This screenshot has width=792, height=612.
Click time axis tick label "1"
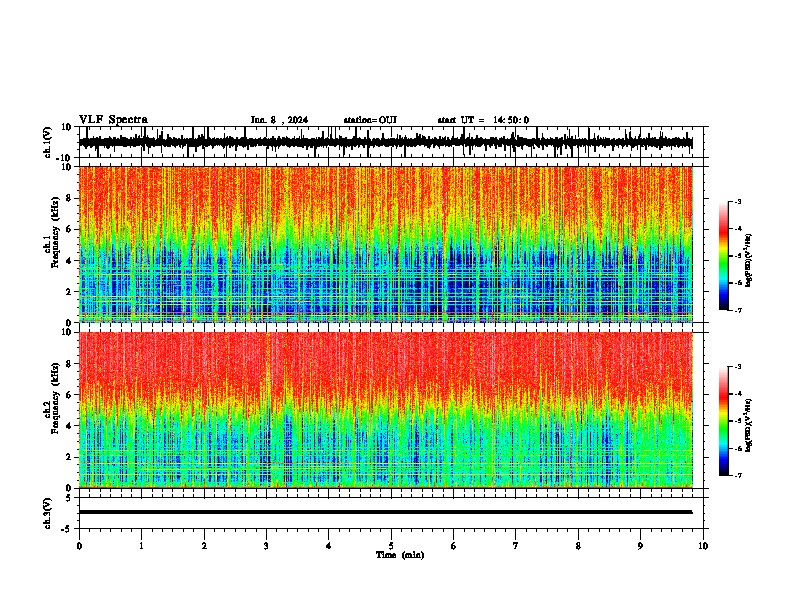(x=142, y=546)
